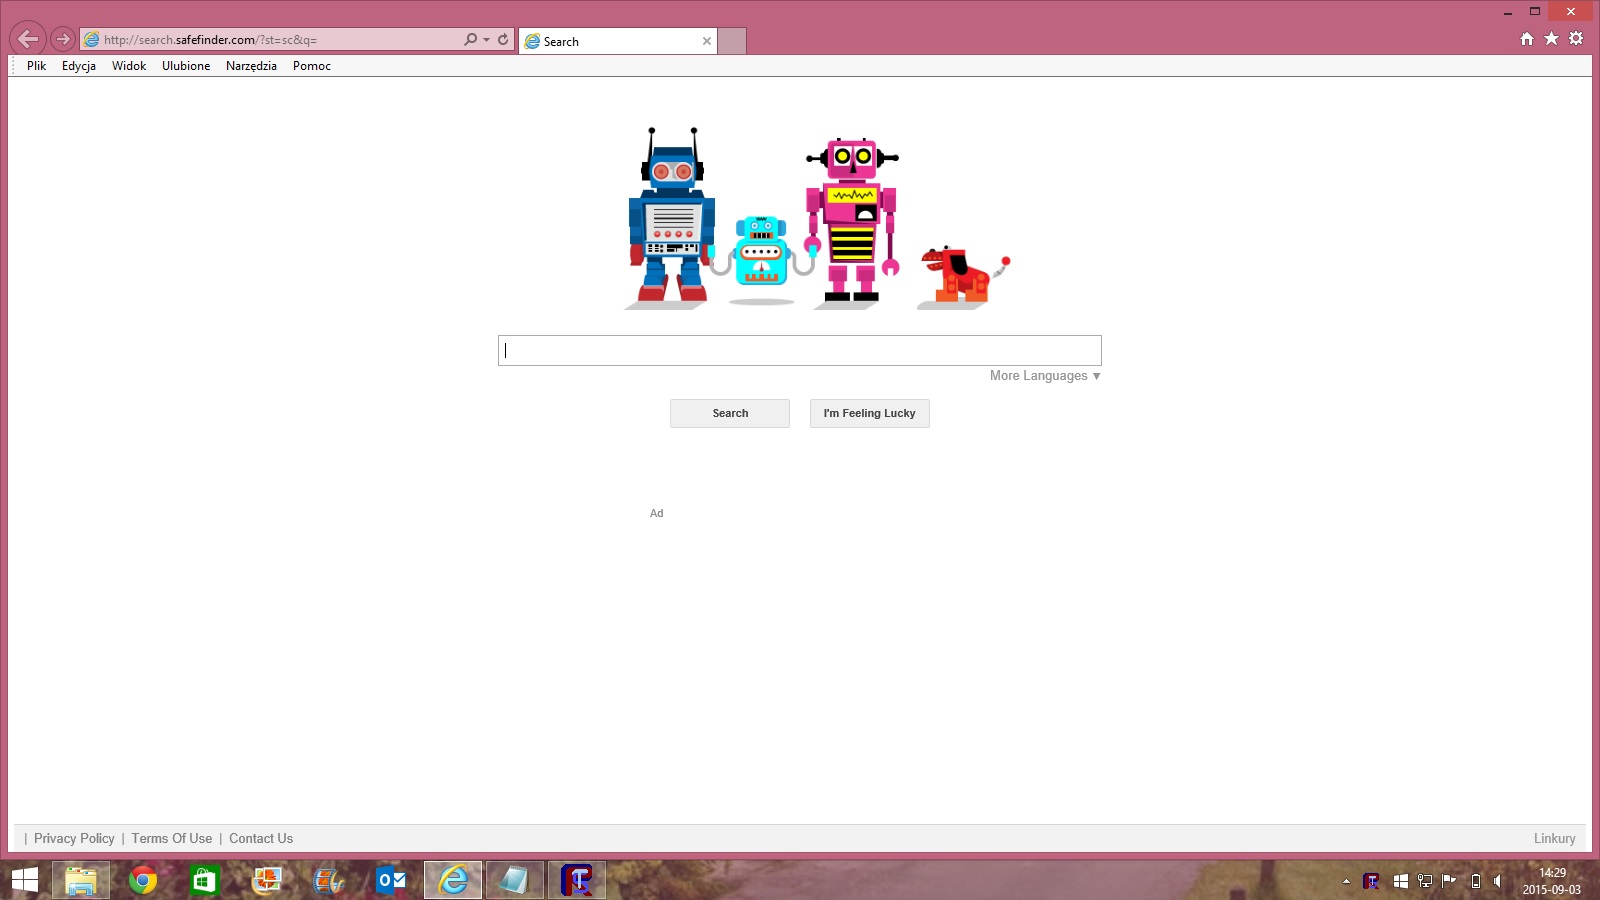
Task: Open the Narzędzia menu
Action: [251, 66]
